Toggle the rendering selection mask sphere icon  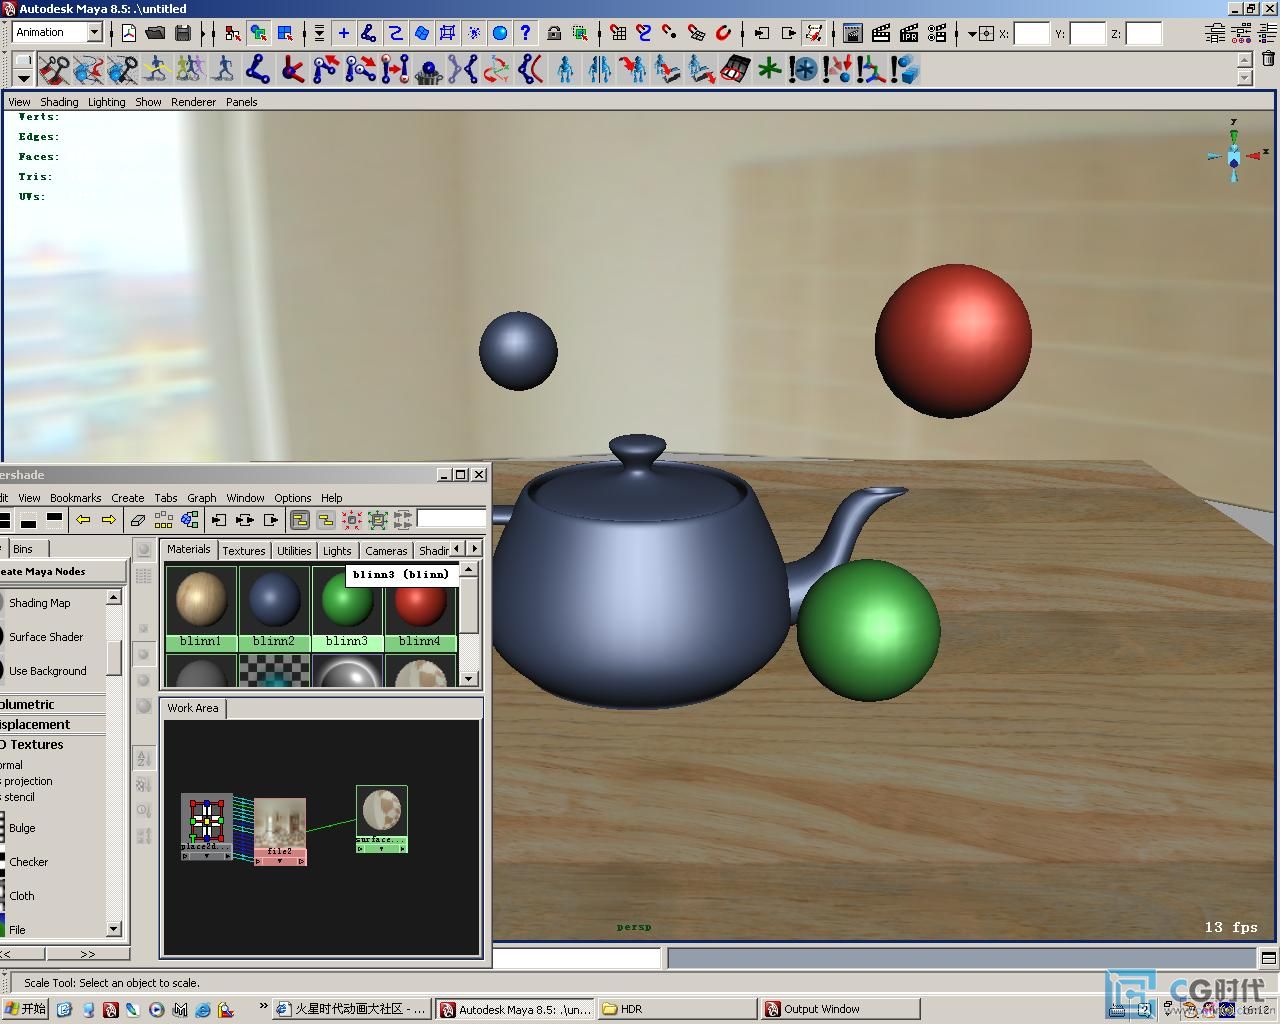tap(499, 33)
